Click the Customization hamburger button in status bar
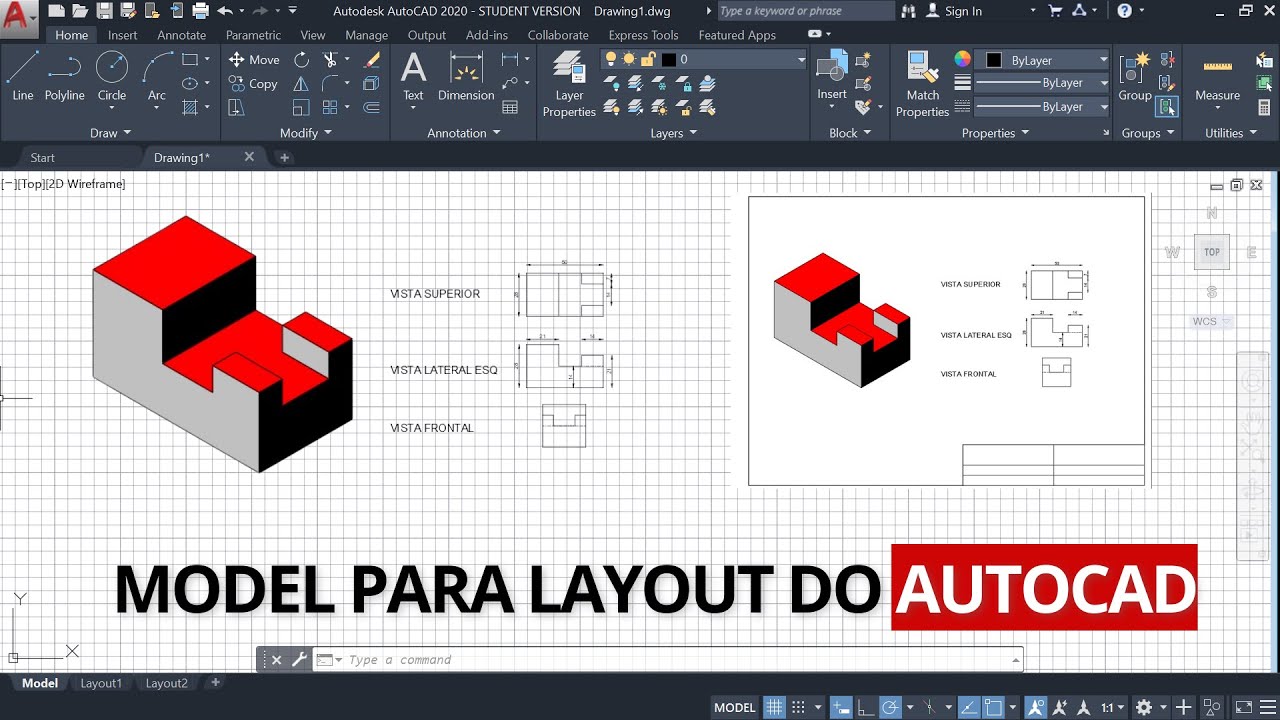The height and width of the screenshot is (720, 1280). (x=1268, y=707)
